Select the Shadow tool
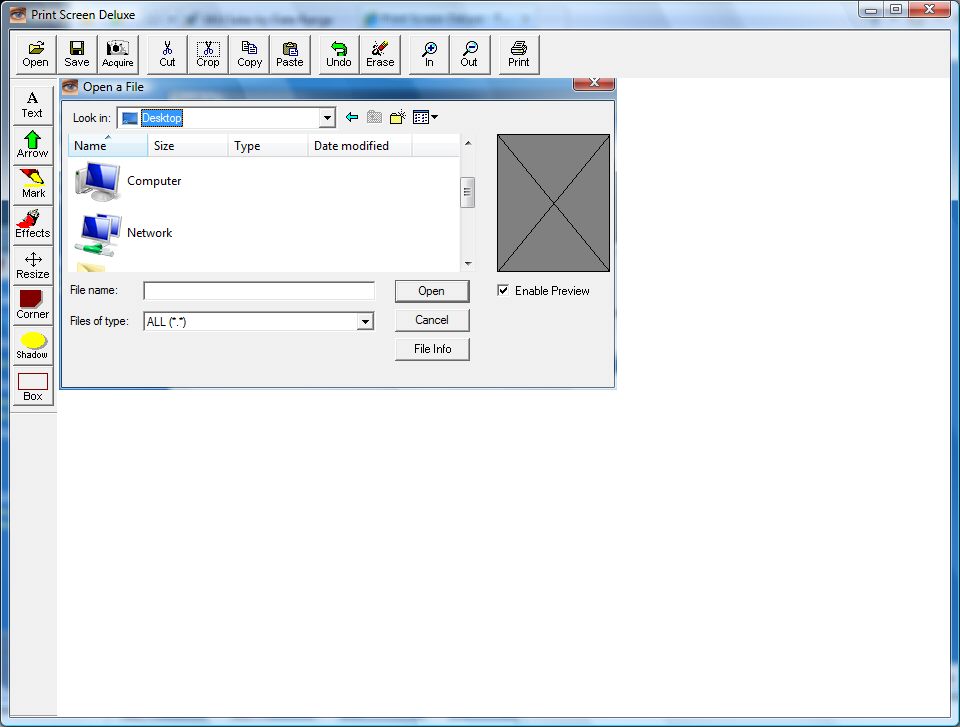The height and width of the screenshot is (727, 960). pos(32,346)
